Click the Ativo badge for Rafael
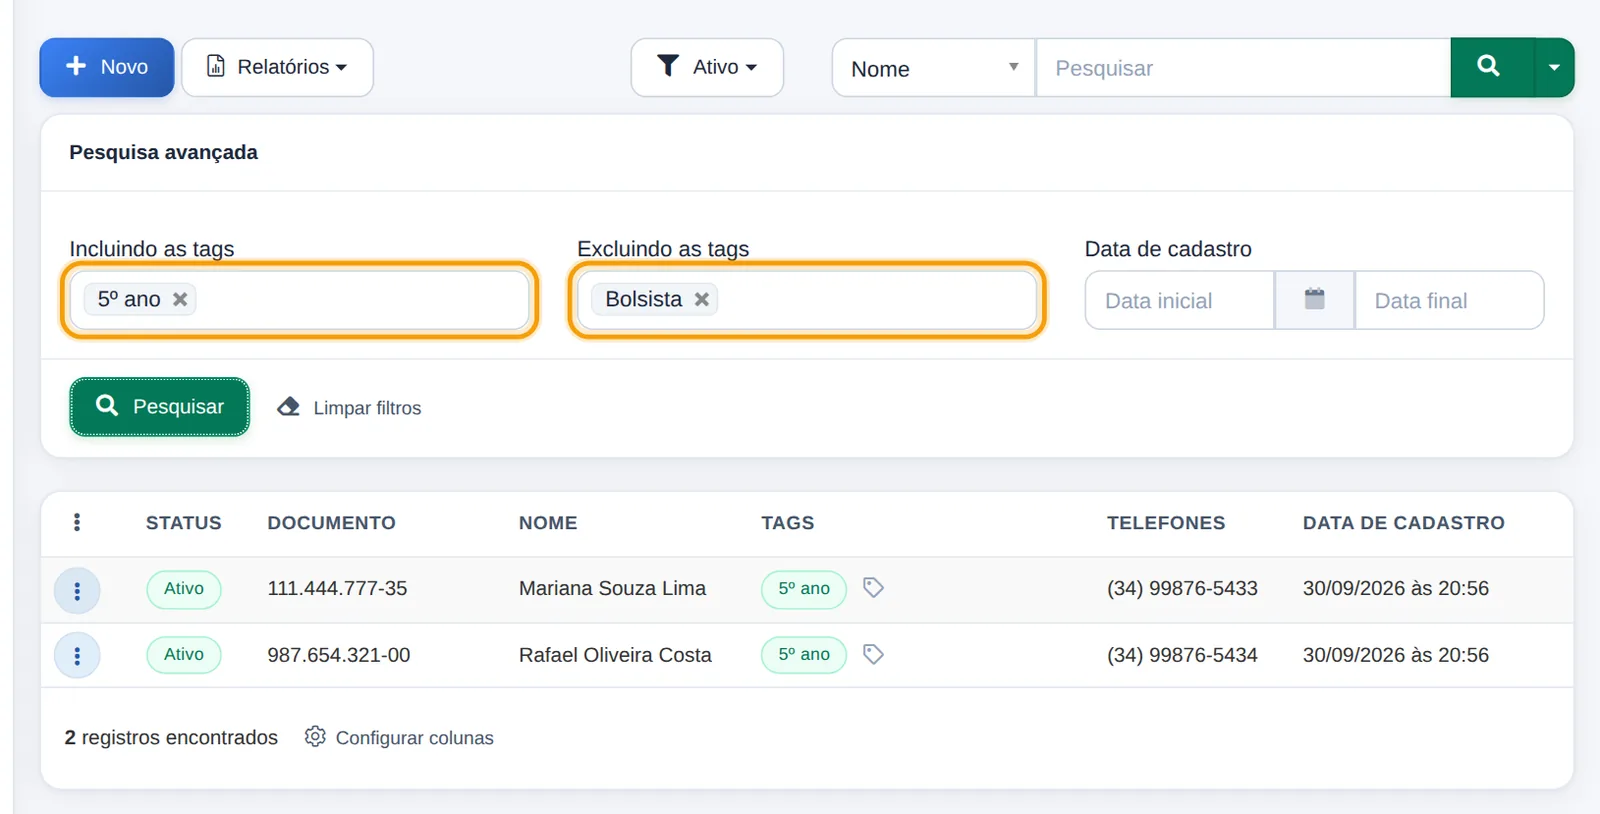Screen dimensions: 1600x814 pos(184,655)
